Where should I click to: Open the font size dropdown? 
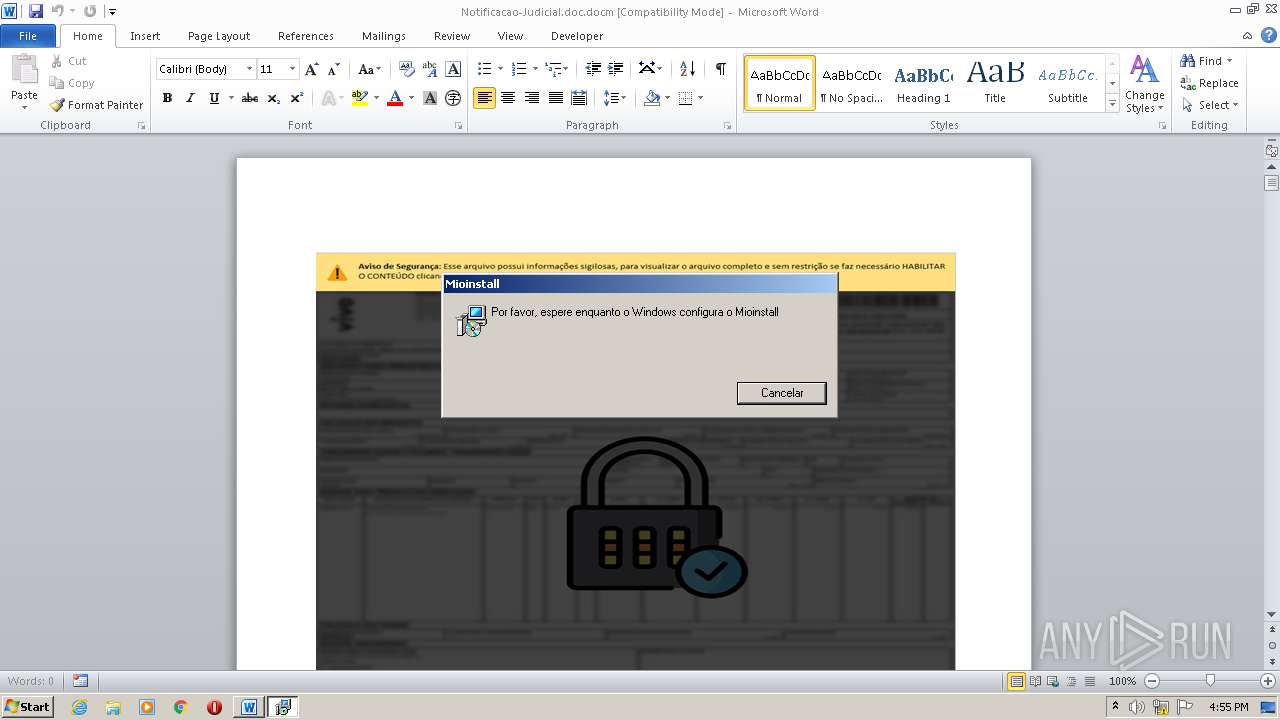(x=293, y=69)
